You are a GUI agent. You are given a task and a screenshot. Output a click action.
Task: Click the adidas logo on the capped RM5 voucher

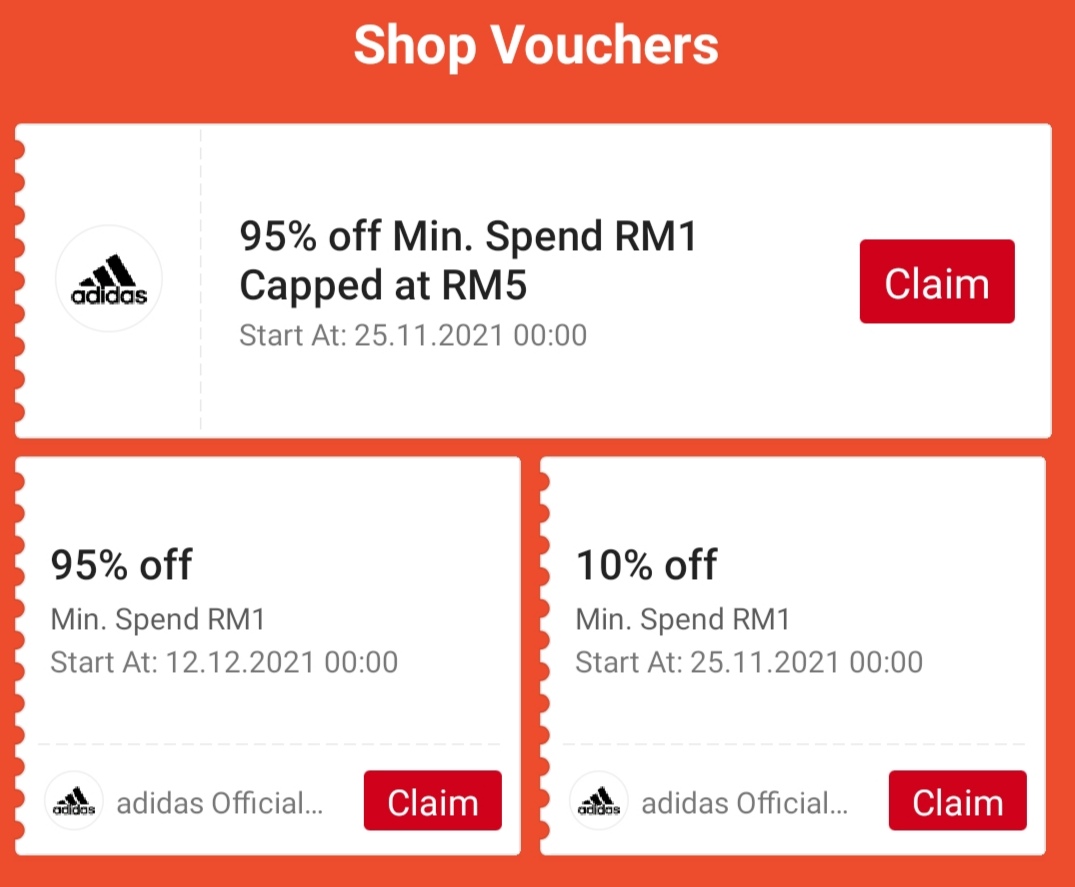(108, 279)
